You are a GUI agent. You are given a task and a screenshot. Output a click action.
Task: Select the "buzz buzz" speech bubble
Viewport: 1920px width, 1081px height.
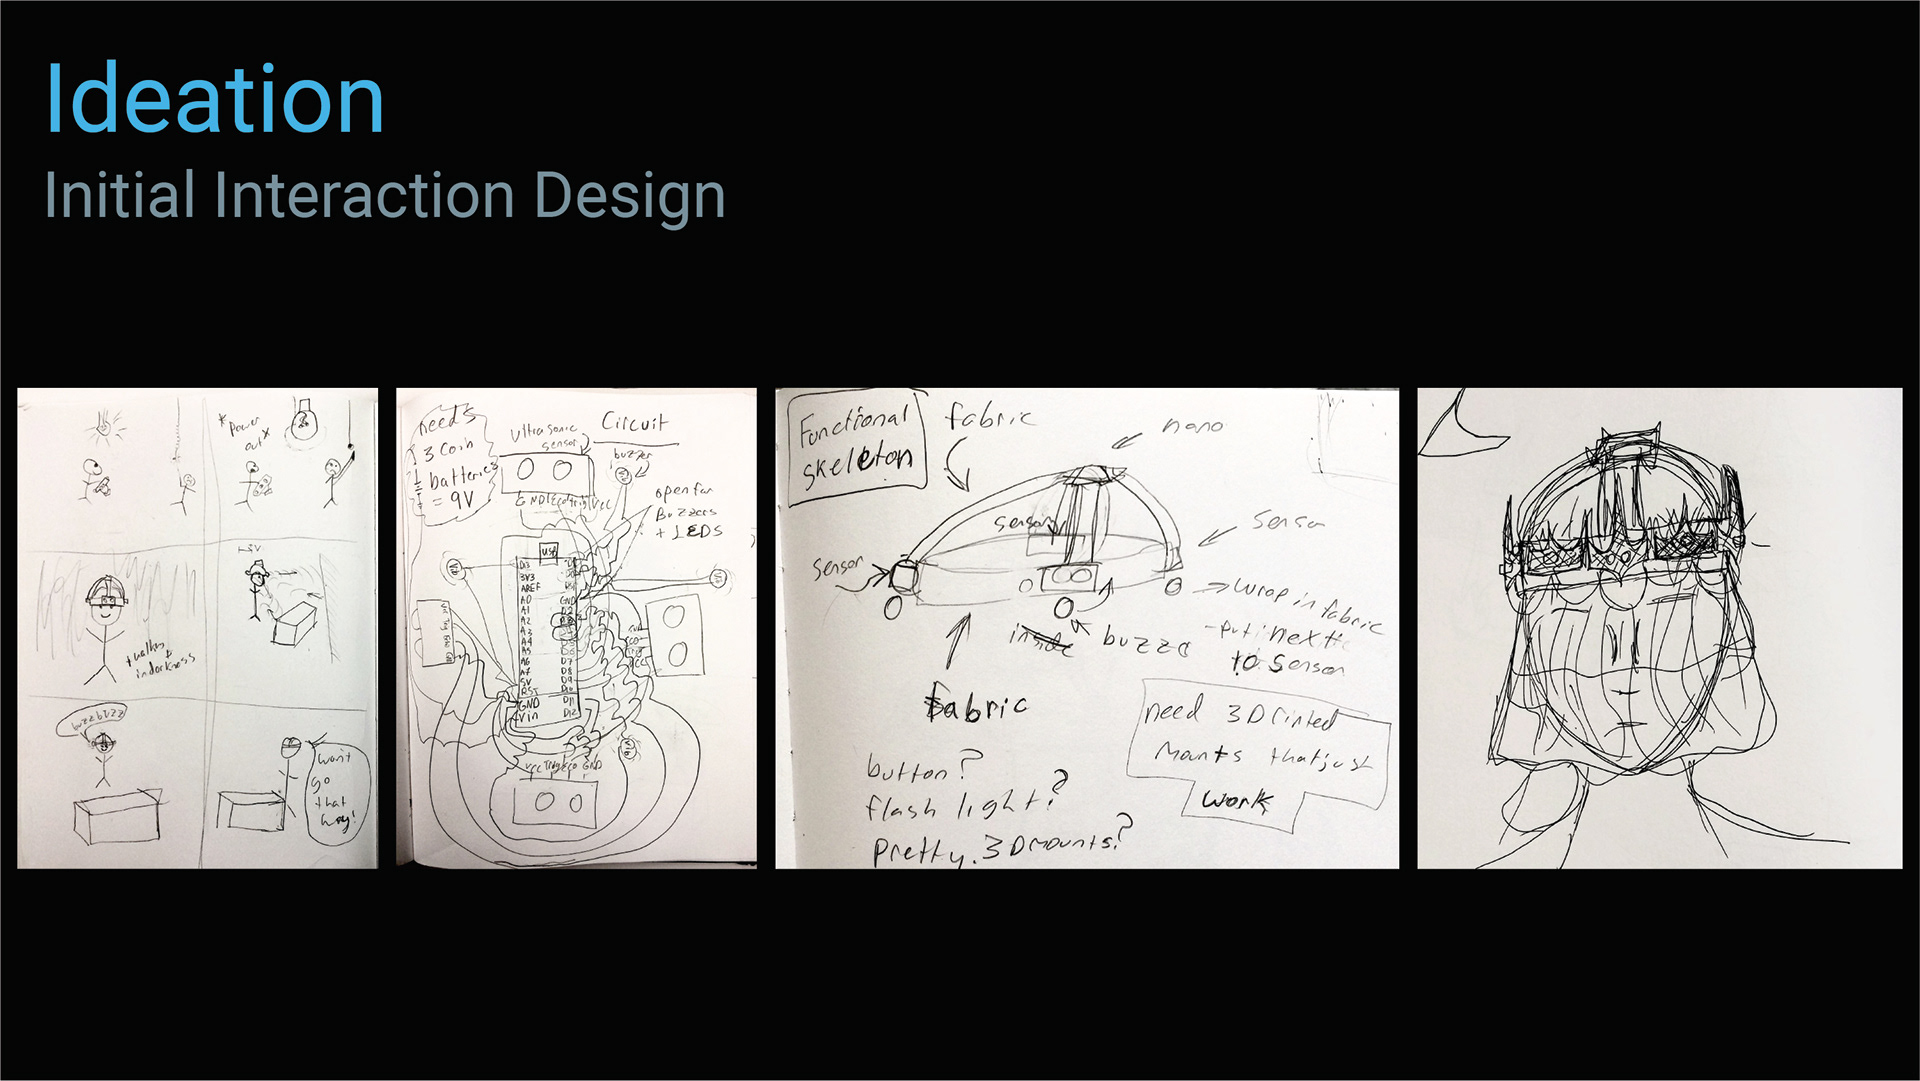(x=90, y=719)
